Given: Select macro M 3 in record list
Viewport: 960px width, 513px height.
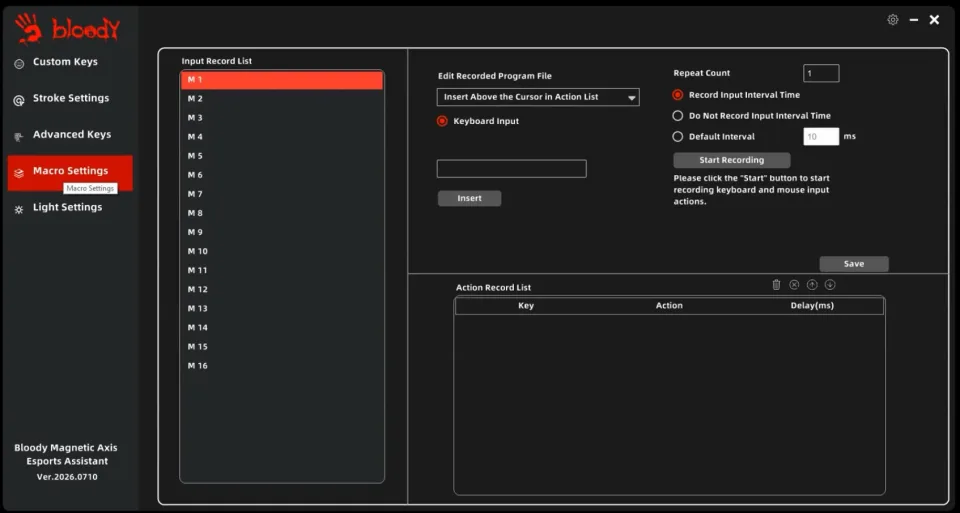Looking at the screenshot, I should point(282,118).
